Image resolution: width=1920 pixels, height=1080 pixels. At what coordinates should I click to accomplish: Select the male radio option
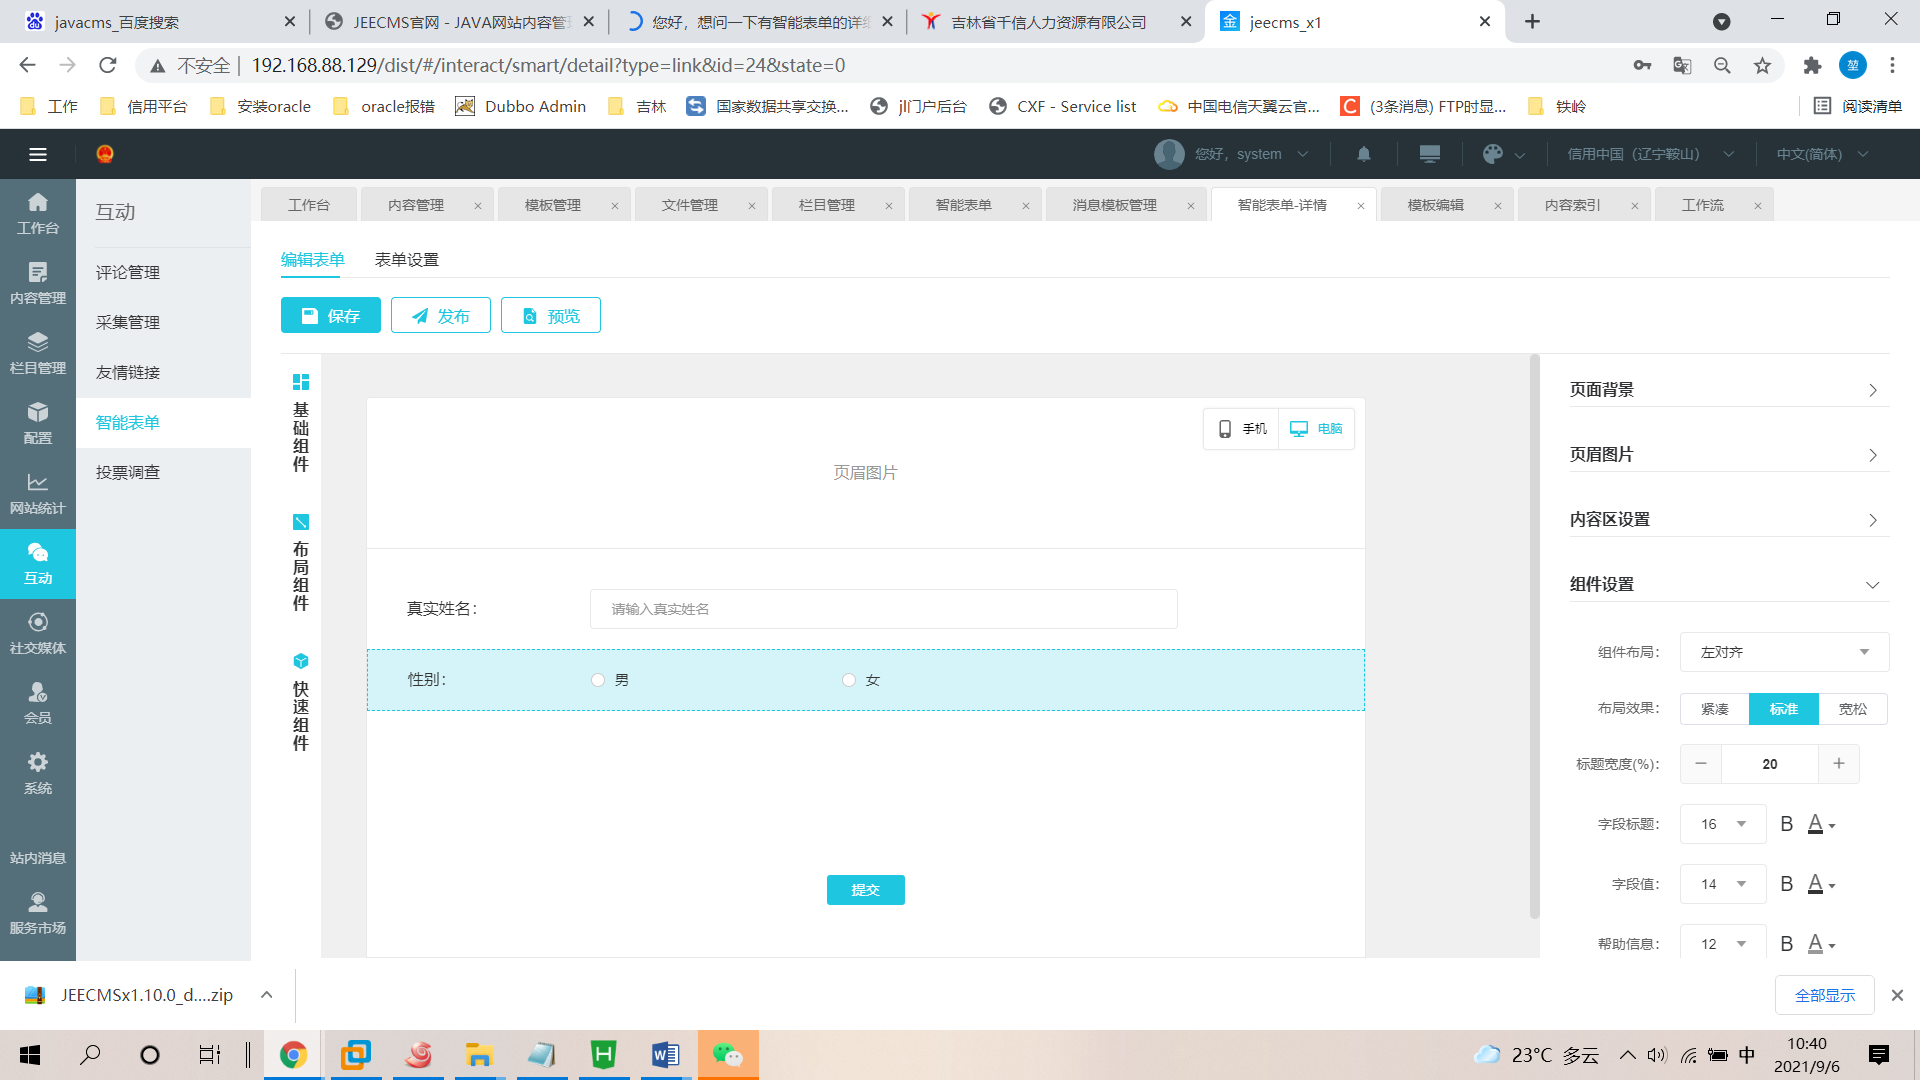(x=598, y=680)
